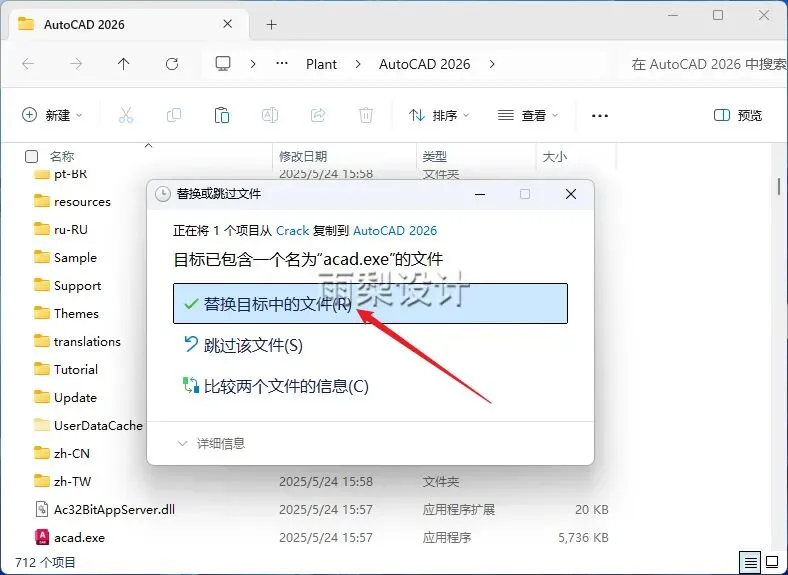The height and width of the screenshot is (575, 788).
Task: Click the UserDataCache folder icon
Action: pyautogui.click(x=42, y=425)
